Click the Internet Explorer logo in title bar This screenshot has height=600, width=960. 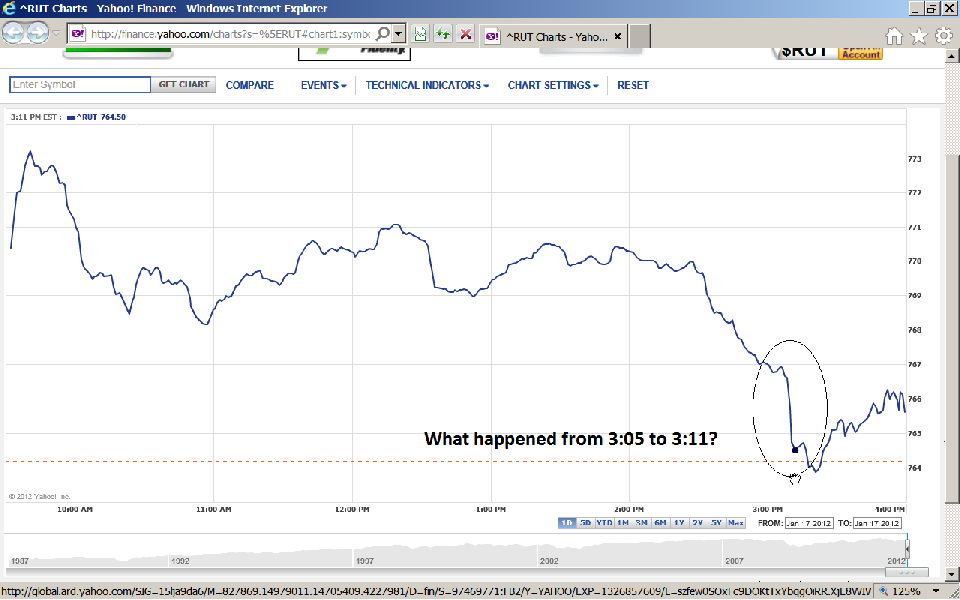click(9, 9)
